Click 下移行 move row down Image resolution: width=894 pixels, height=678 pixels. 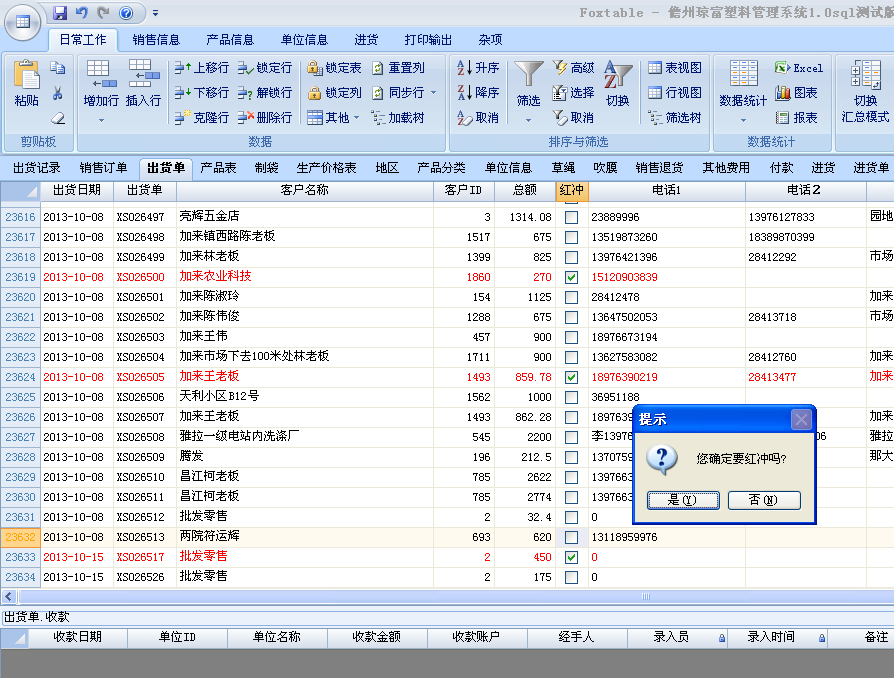click(202, 92)
